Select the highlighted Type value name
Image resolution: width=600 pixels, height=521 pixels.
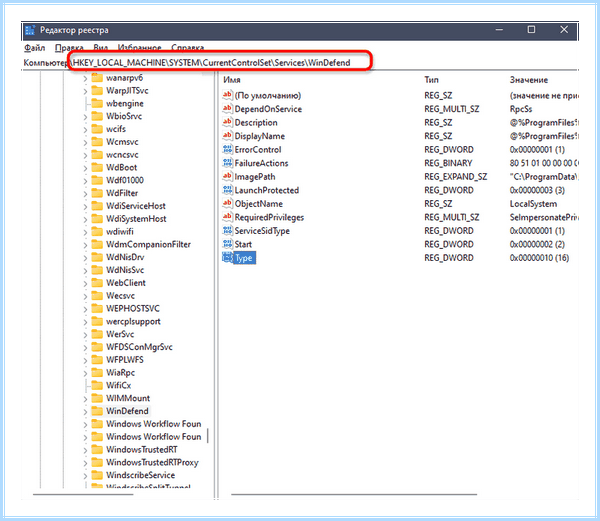click(244, 258)
